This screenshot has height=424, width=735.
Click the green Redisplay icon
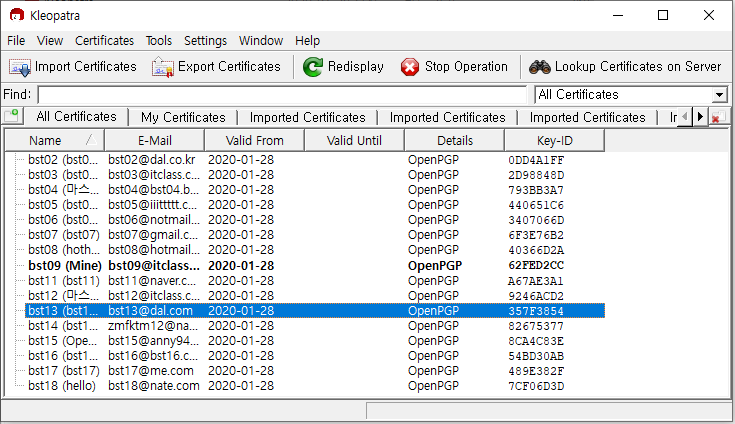[x=313, y=67]
